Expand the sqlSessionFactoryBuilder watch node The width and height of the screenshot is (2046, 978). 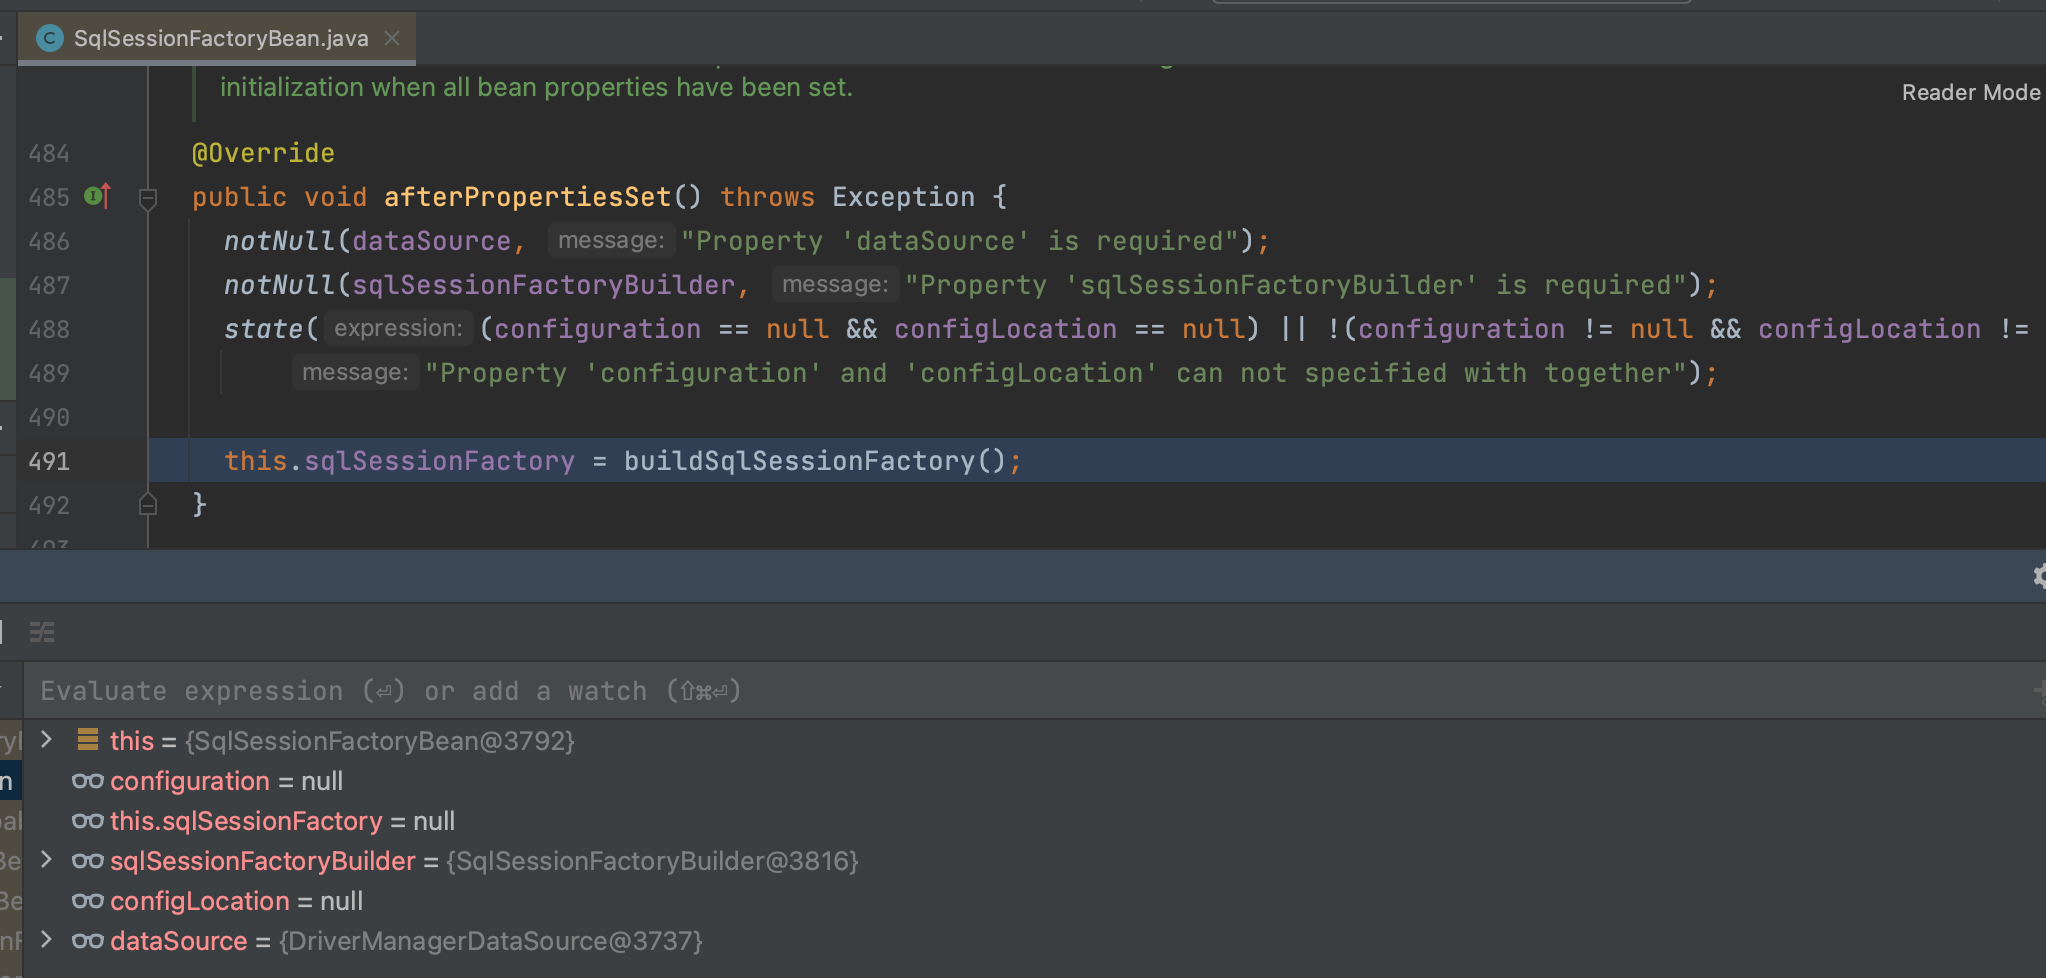46,860
